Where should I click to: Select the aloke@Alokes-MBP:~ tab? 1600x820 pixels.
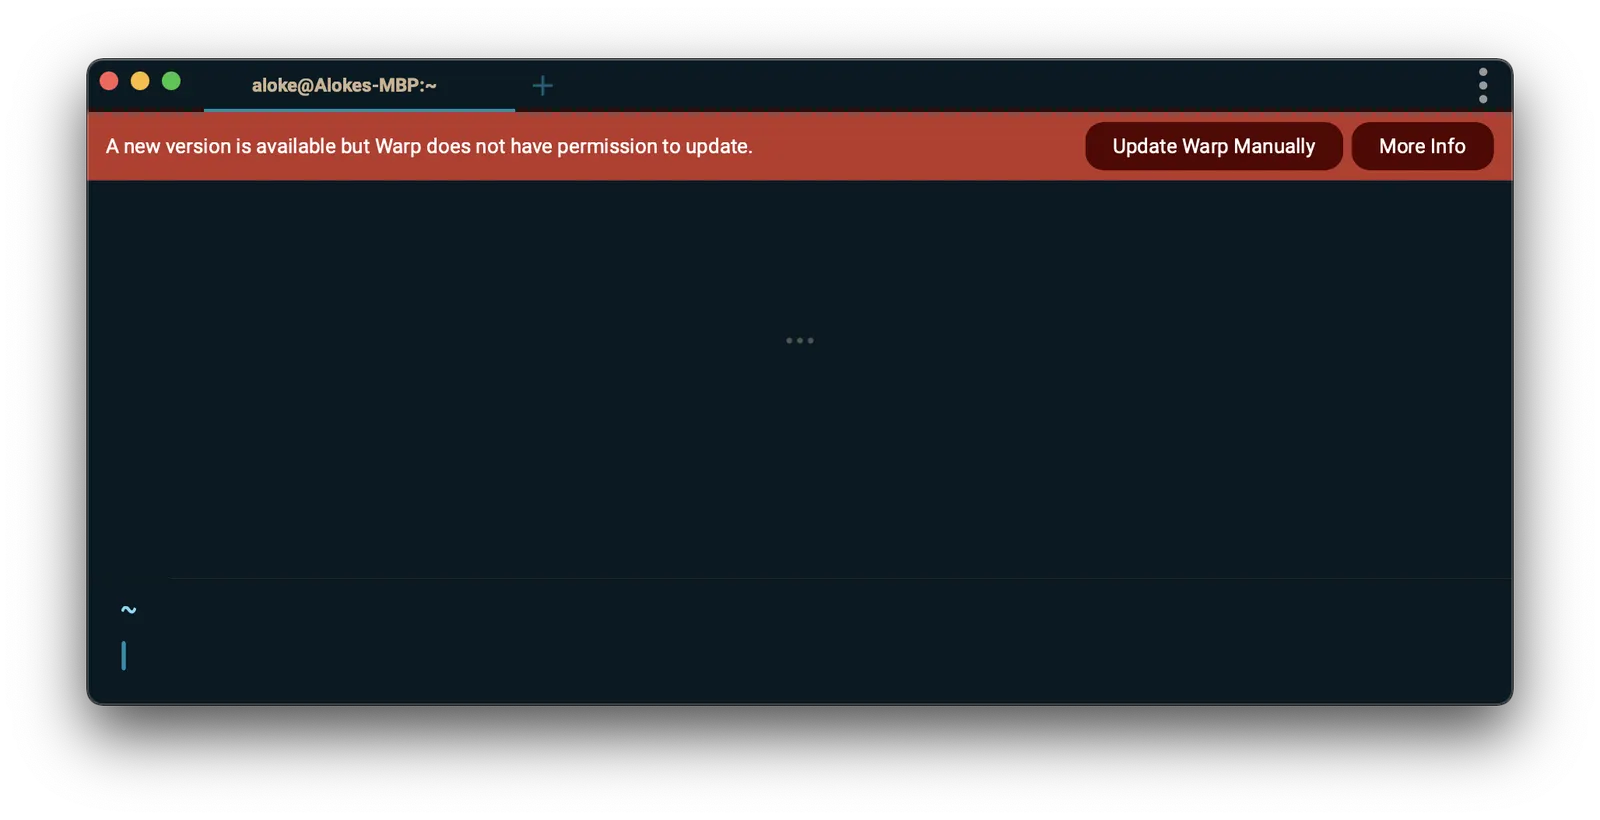(359, 86)
